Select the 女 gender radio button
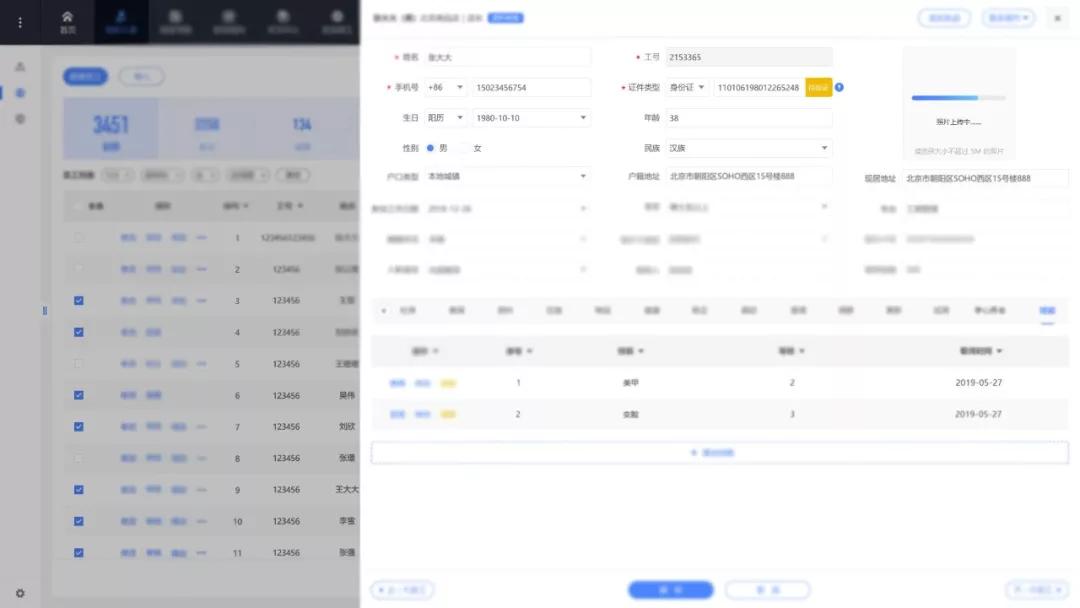This screenshot has width=1080, height=608. (464, 148)
